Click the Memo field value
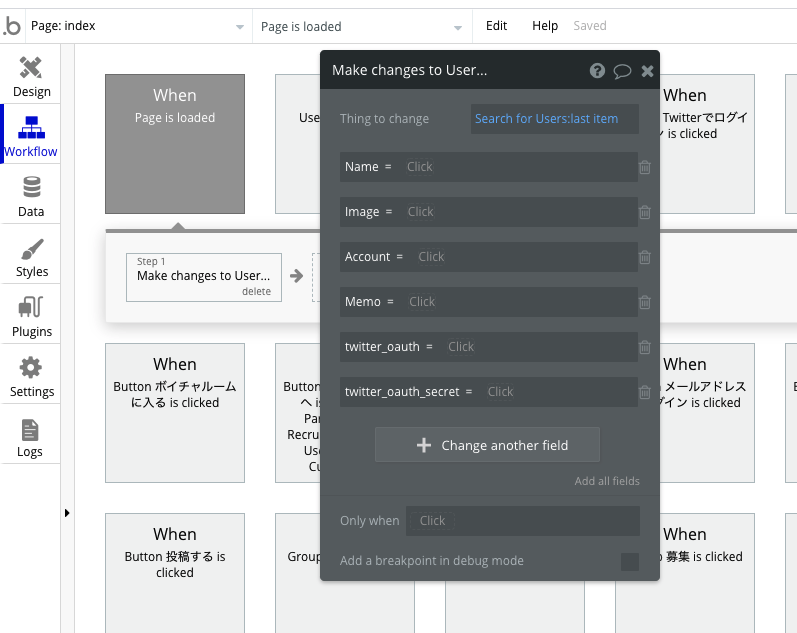Image resolution: width=797 pixels, height=633 pixels. (x=422, y=302)
